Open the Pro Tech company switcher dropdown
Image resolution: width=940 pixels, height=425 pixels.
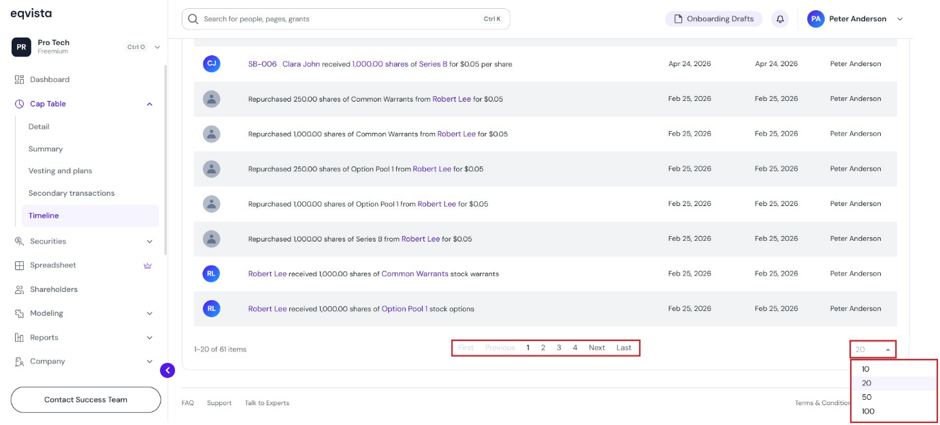tap(157, 47)
